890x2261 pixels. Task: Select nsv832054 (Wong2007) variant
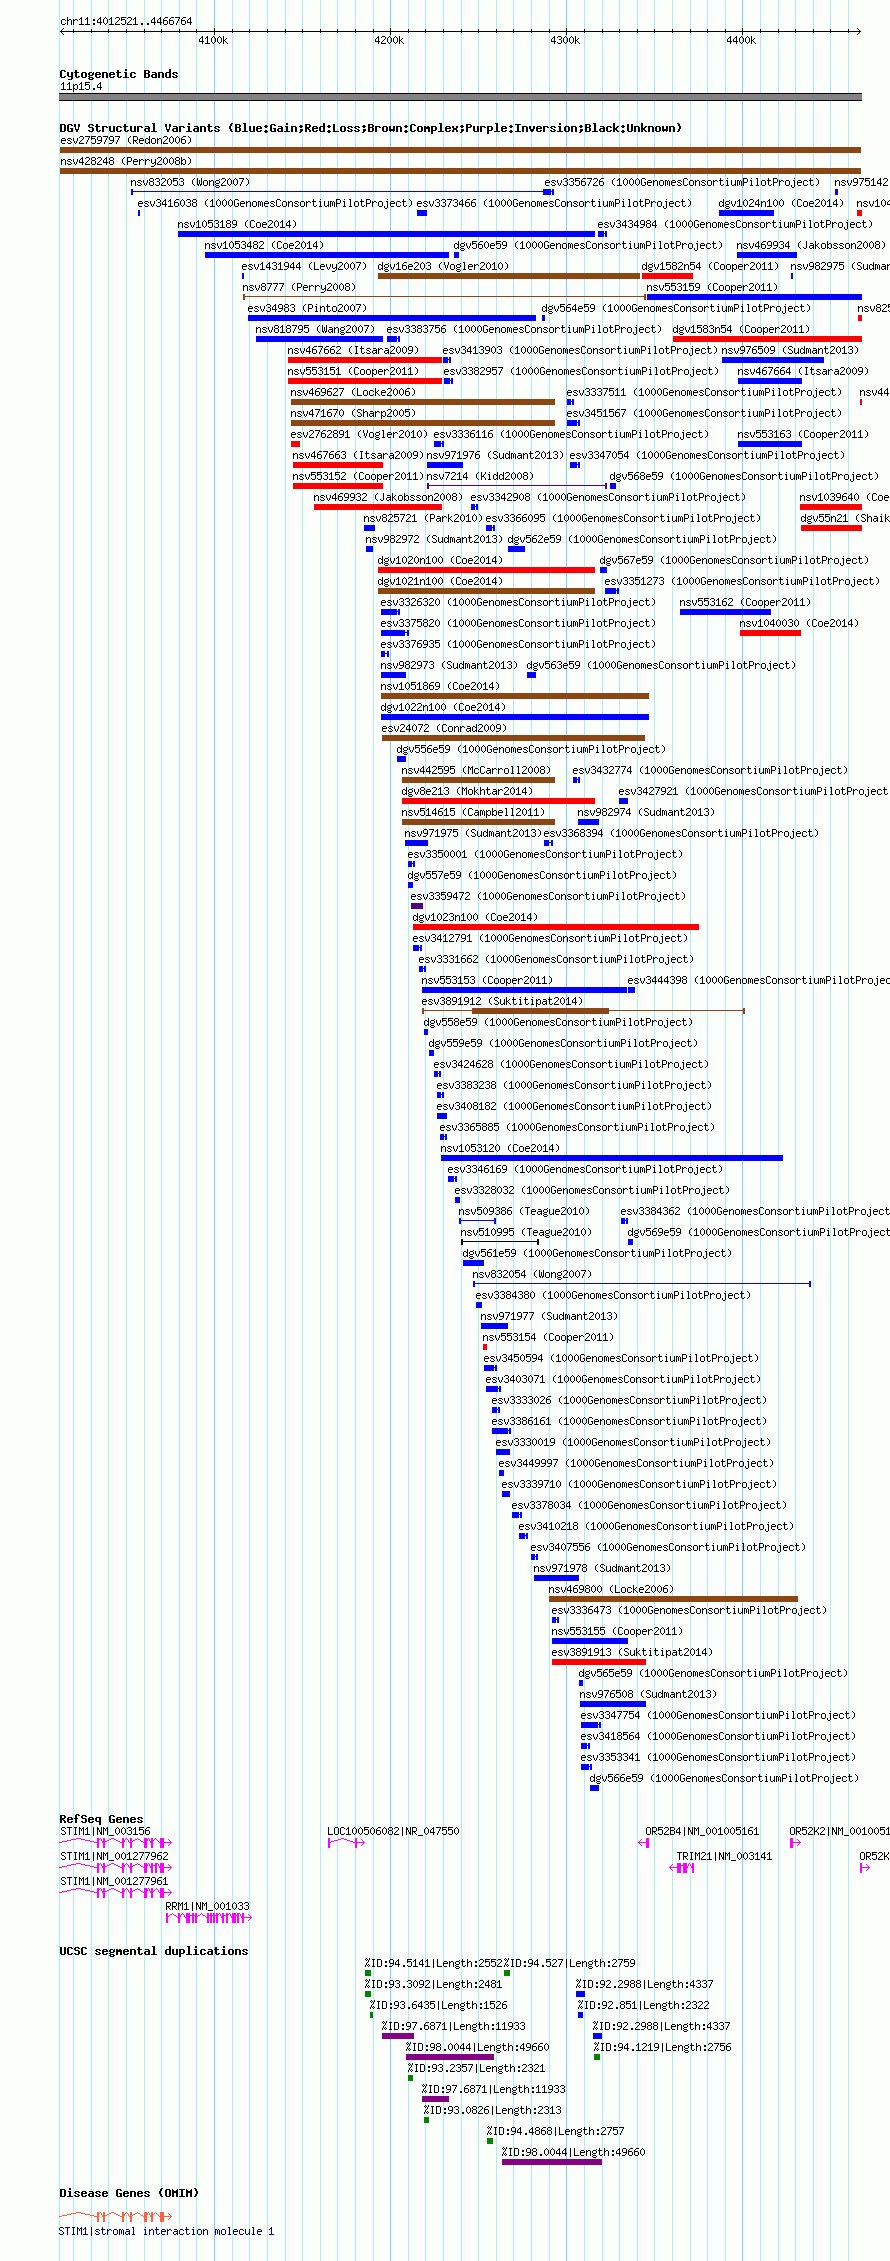pos(641,1284)
